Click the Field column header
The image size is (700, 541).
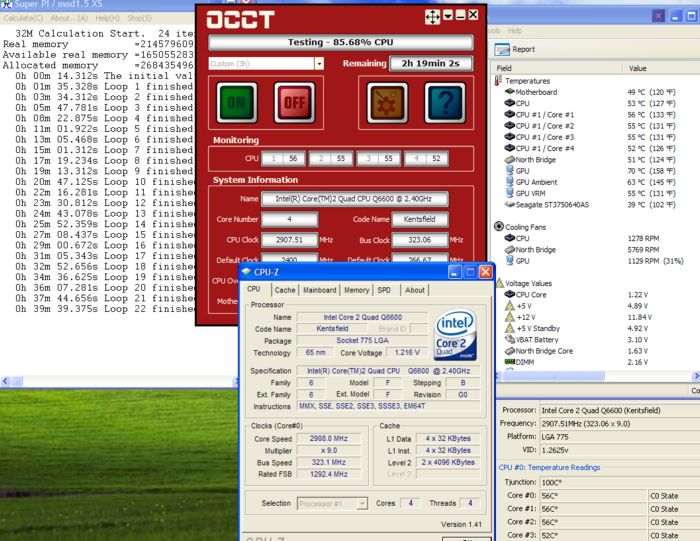click(x=557, y=68)
